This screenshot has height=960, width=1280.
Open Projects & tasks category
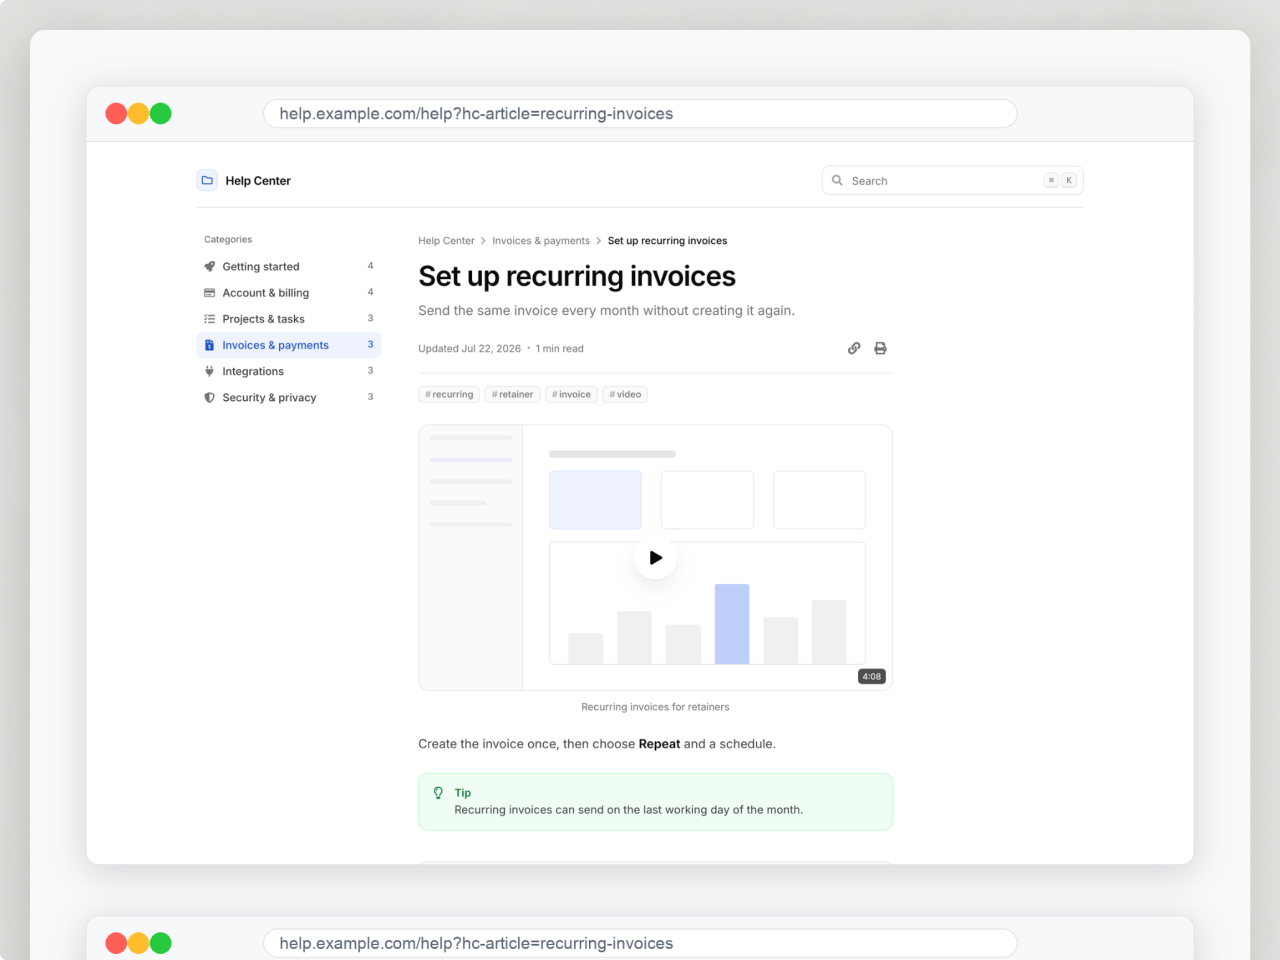pos(289,319)
